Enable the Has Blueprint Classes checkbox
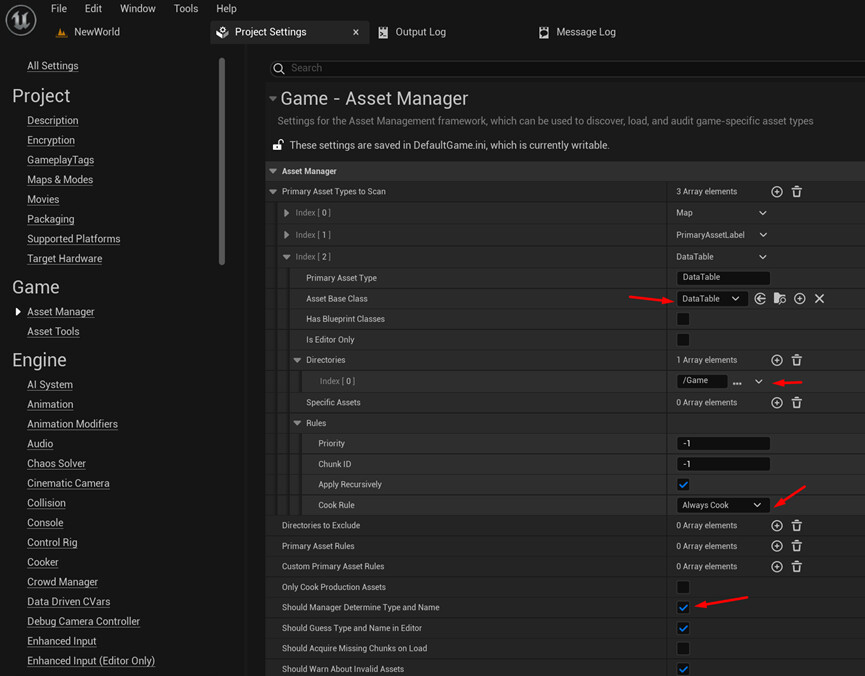The image size is (865, 676). click(683, 319)
